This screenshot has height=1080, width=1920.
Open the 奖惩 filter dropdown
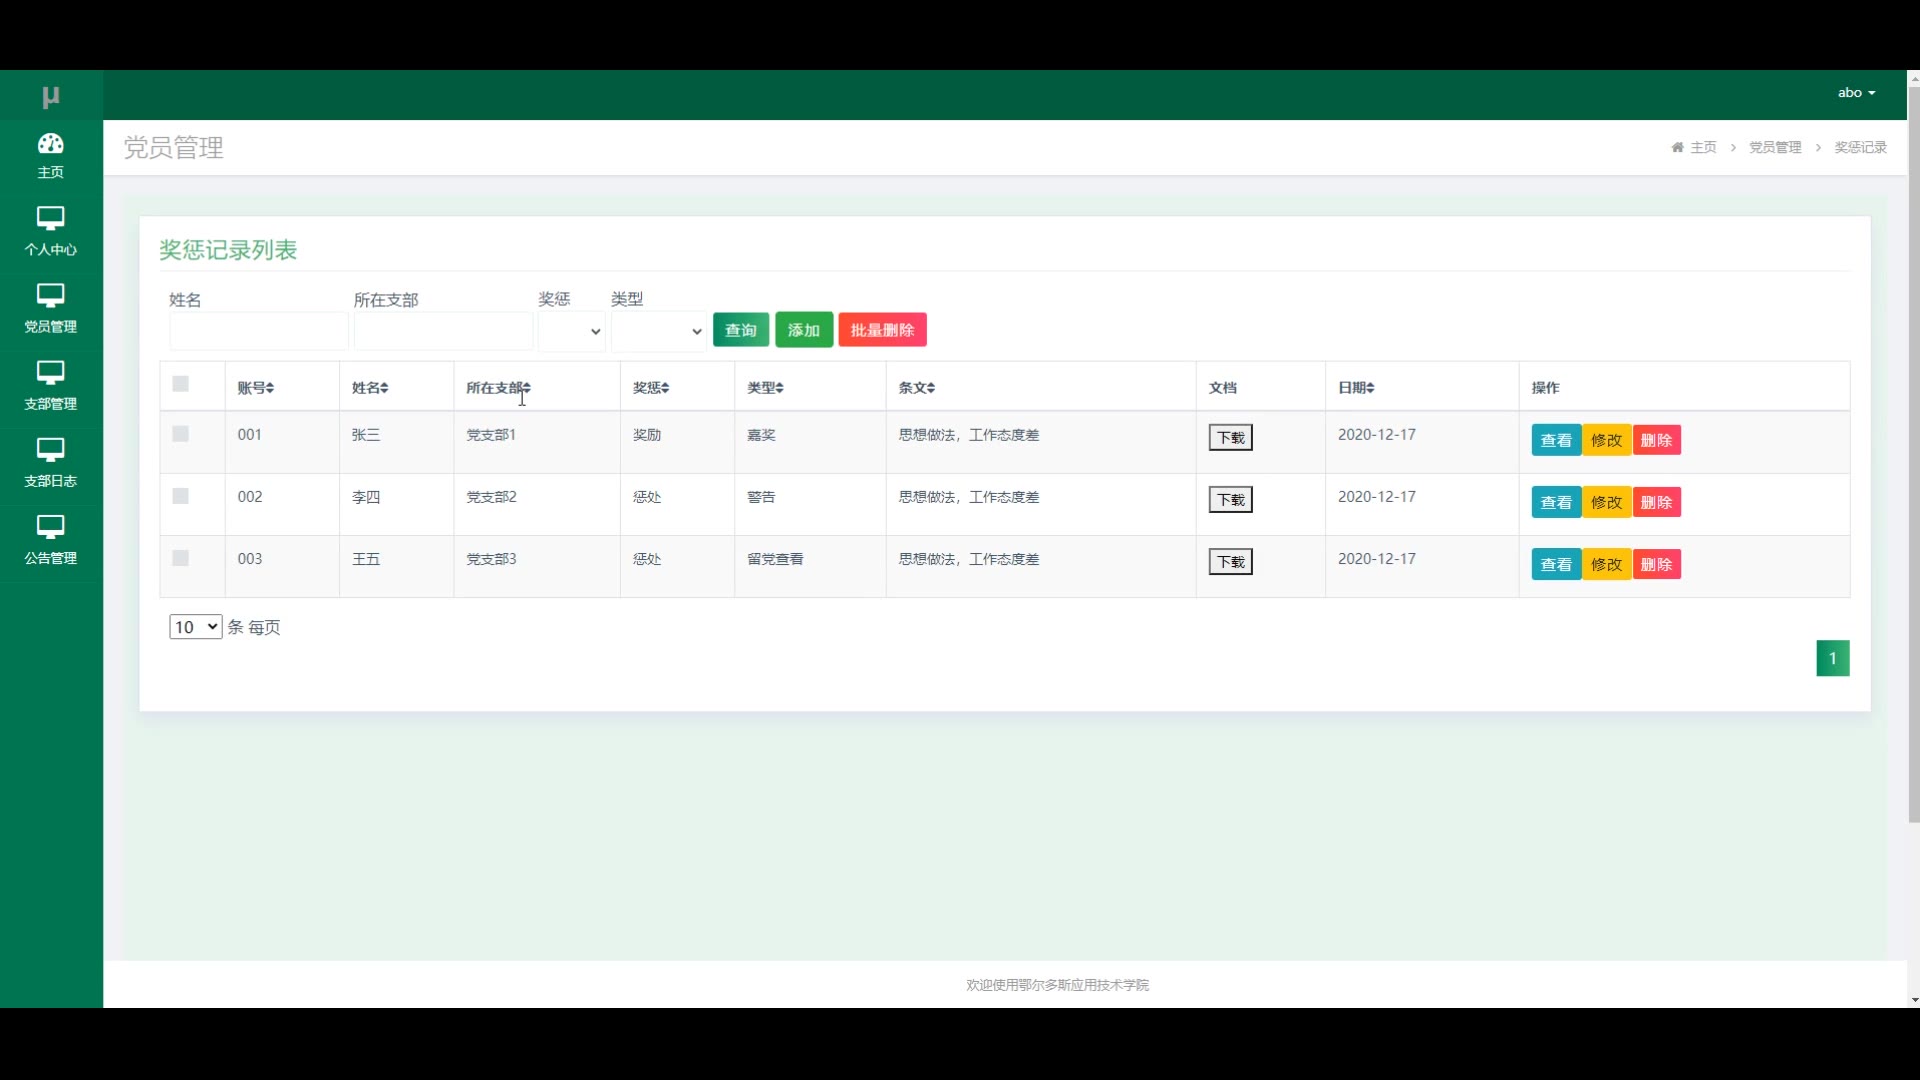pyautogui.click(x=572, y=331)
